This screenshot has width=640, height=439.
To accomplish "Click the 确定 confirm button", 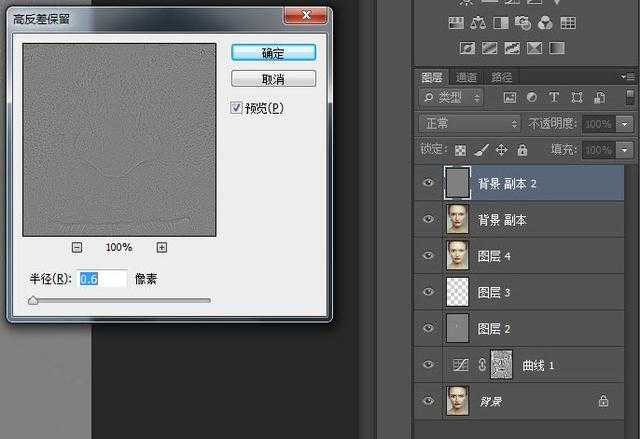I will 273,53.
